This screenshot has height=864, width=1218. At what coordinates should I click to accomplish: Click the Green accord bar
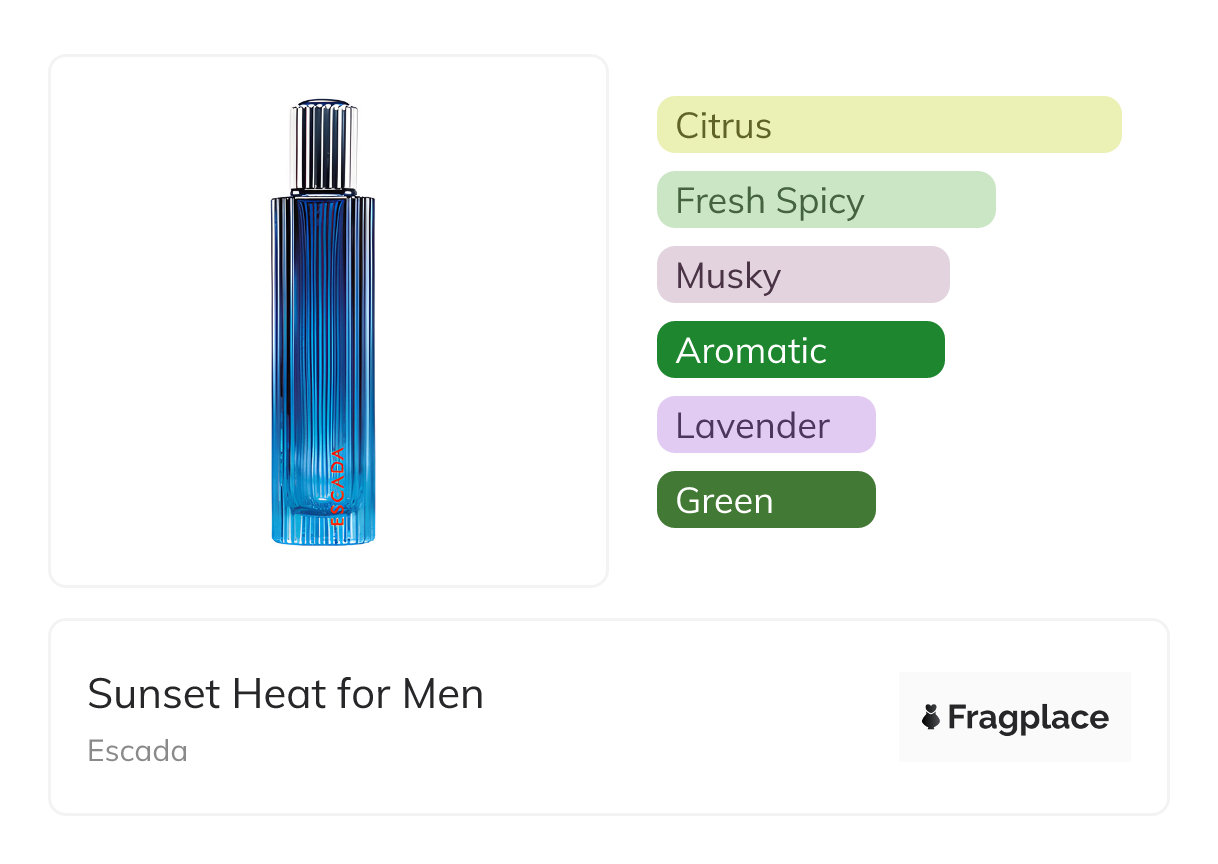tap(766, 500)
